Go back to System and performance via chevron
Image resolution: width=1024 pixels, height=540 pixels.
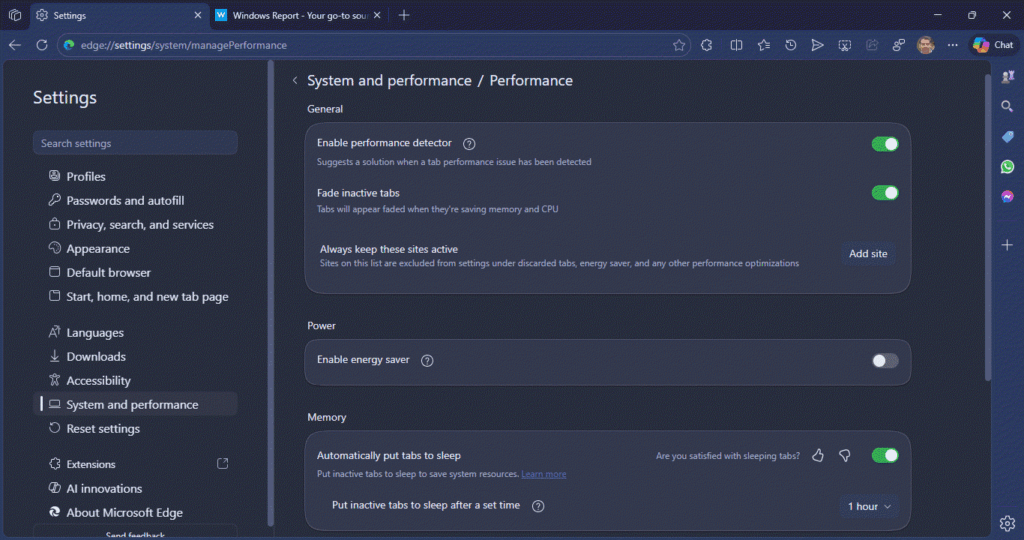295,80
